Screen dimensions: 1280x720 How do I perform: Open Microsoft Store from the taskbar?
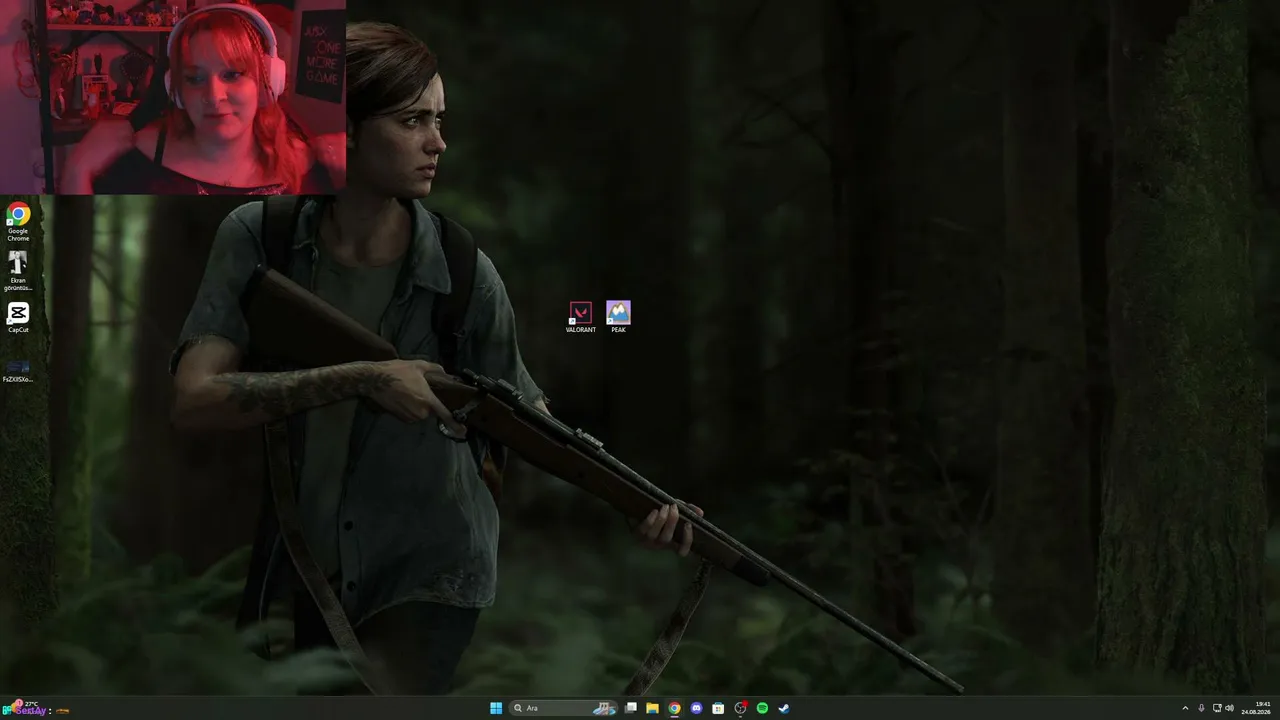718,708
